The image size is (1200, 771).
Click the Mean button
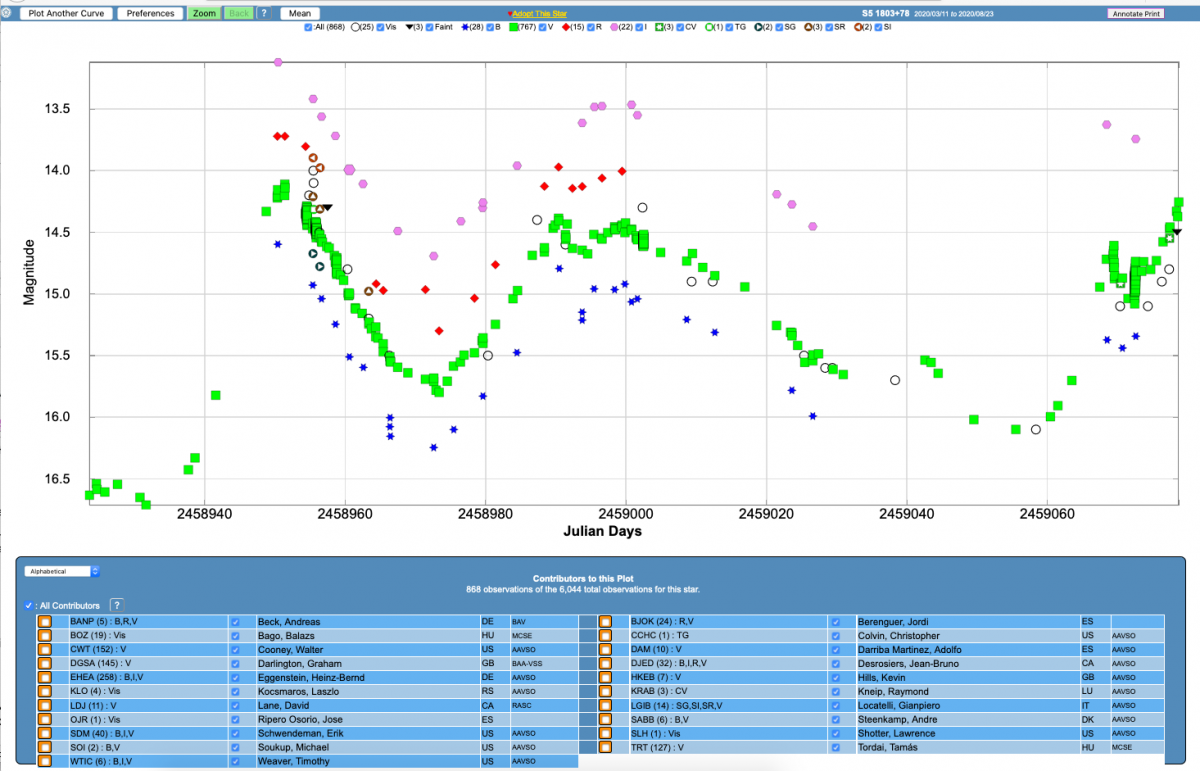click(x=298, y=14)
